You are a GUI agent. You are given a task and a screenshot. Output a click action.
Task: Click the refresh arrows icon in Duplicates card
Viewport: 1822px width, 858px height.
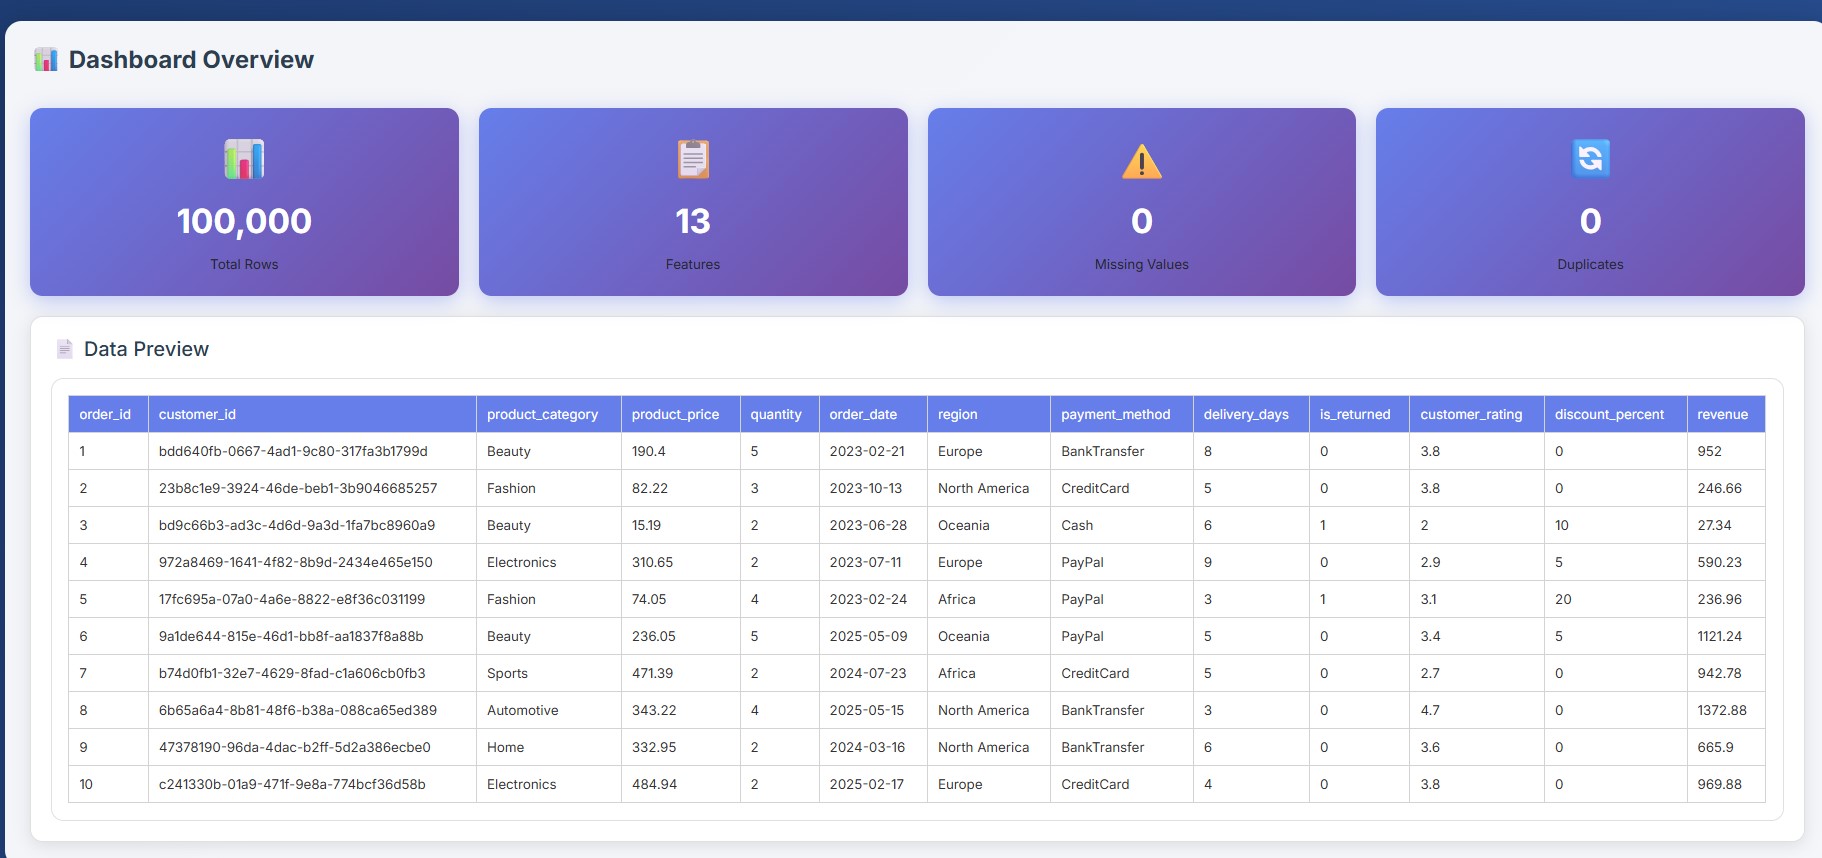pyautogui.click(x=1590, y=158)
